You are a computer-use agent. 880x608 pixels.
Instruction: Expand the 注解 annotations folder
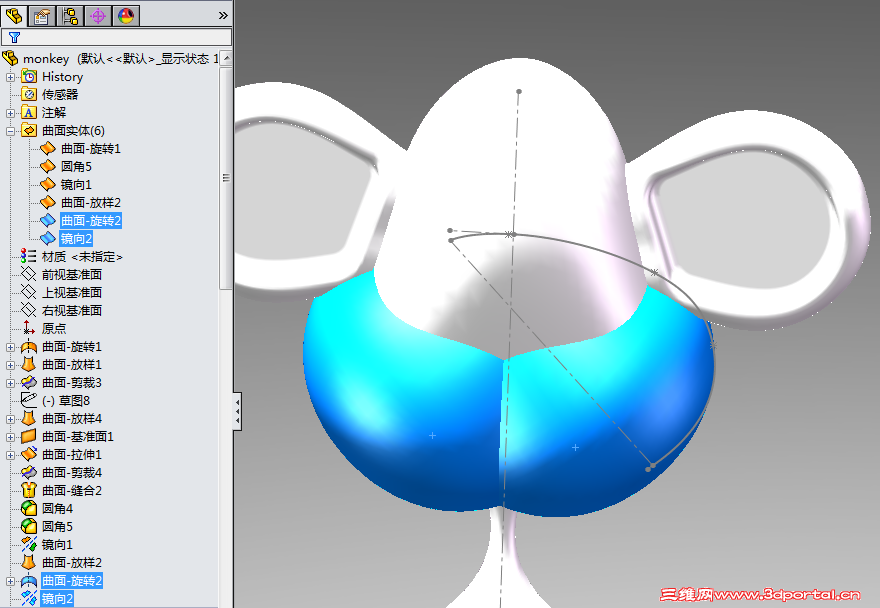click(10, 113)
